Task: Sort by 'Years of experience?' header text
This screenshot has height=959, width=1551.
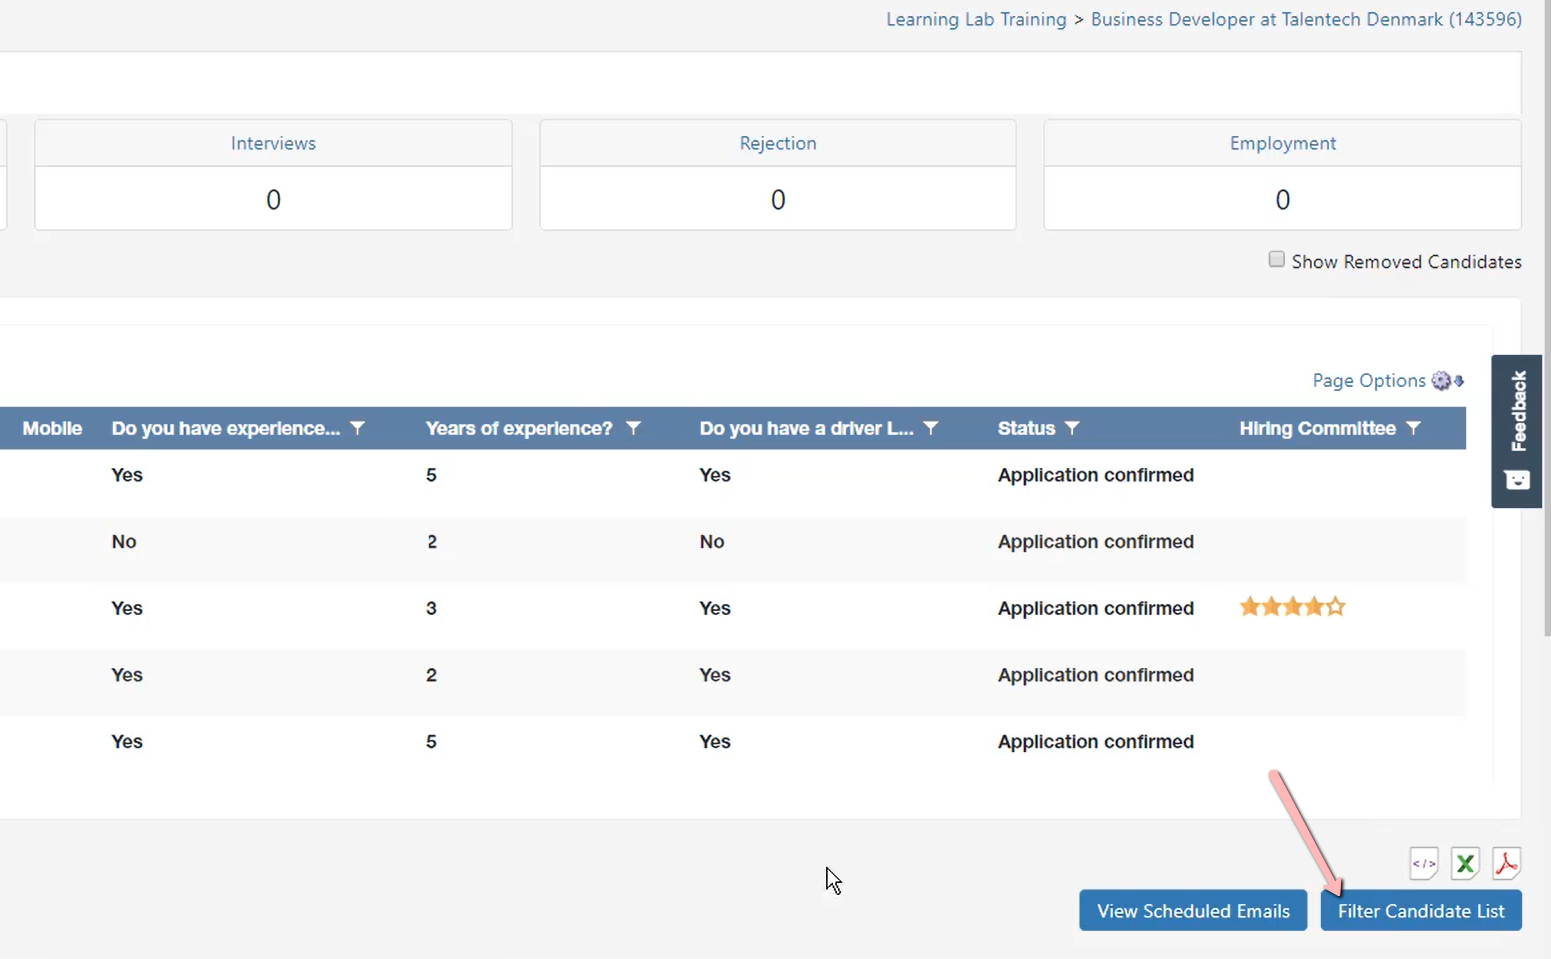Action: pyautogui.click(x=519, y=428)
